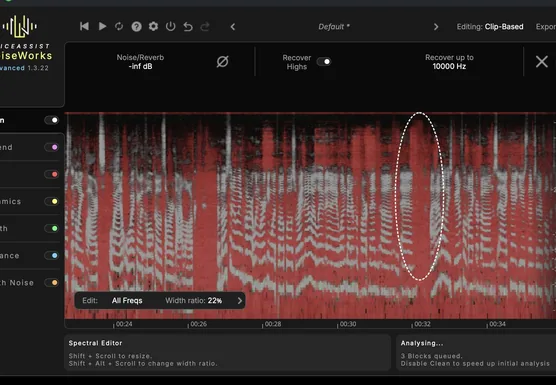Select the Dynamics module label
This screenshot has width=556, height=385.
click(10, 201)
